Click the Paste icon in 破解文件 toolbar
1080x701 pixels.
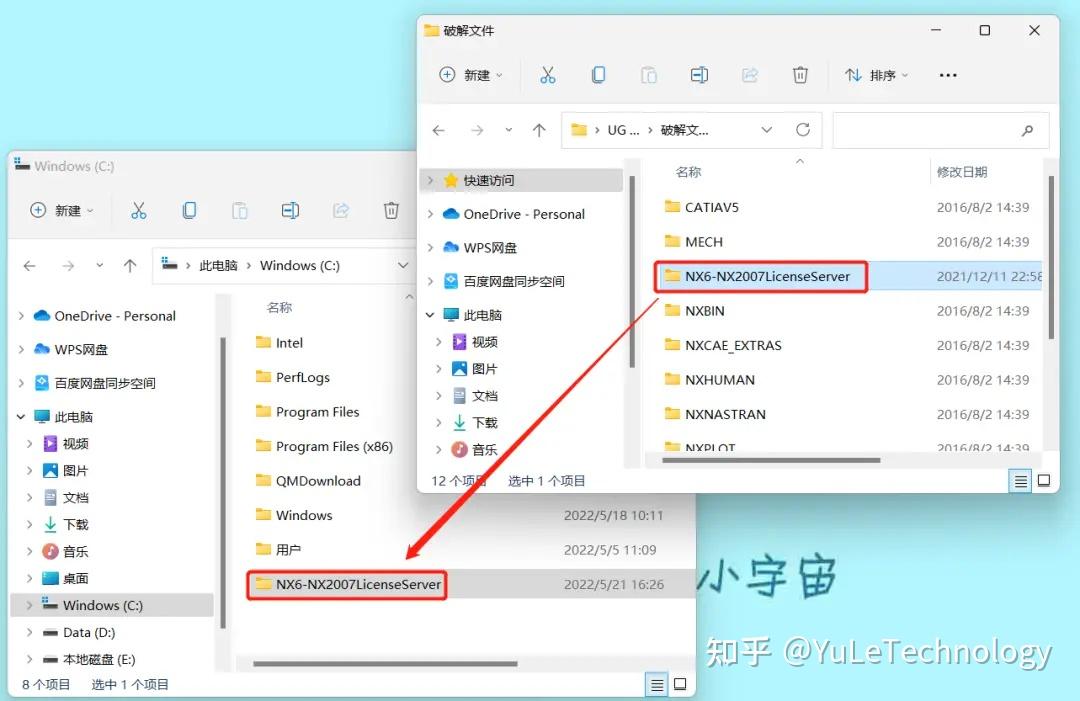click(x=649, y=75)
